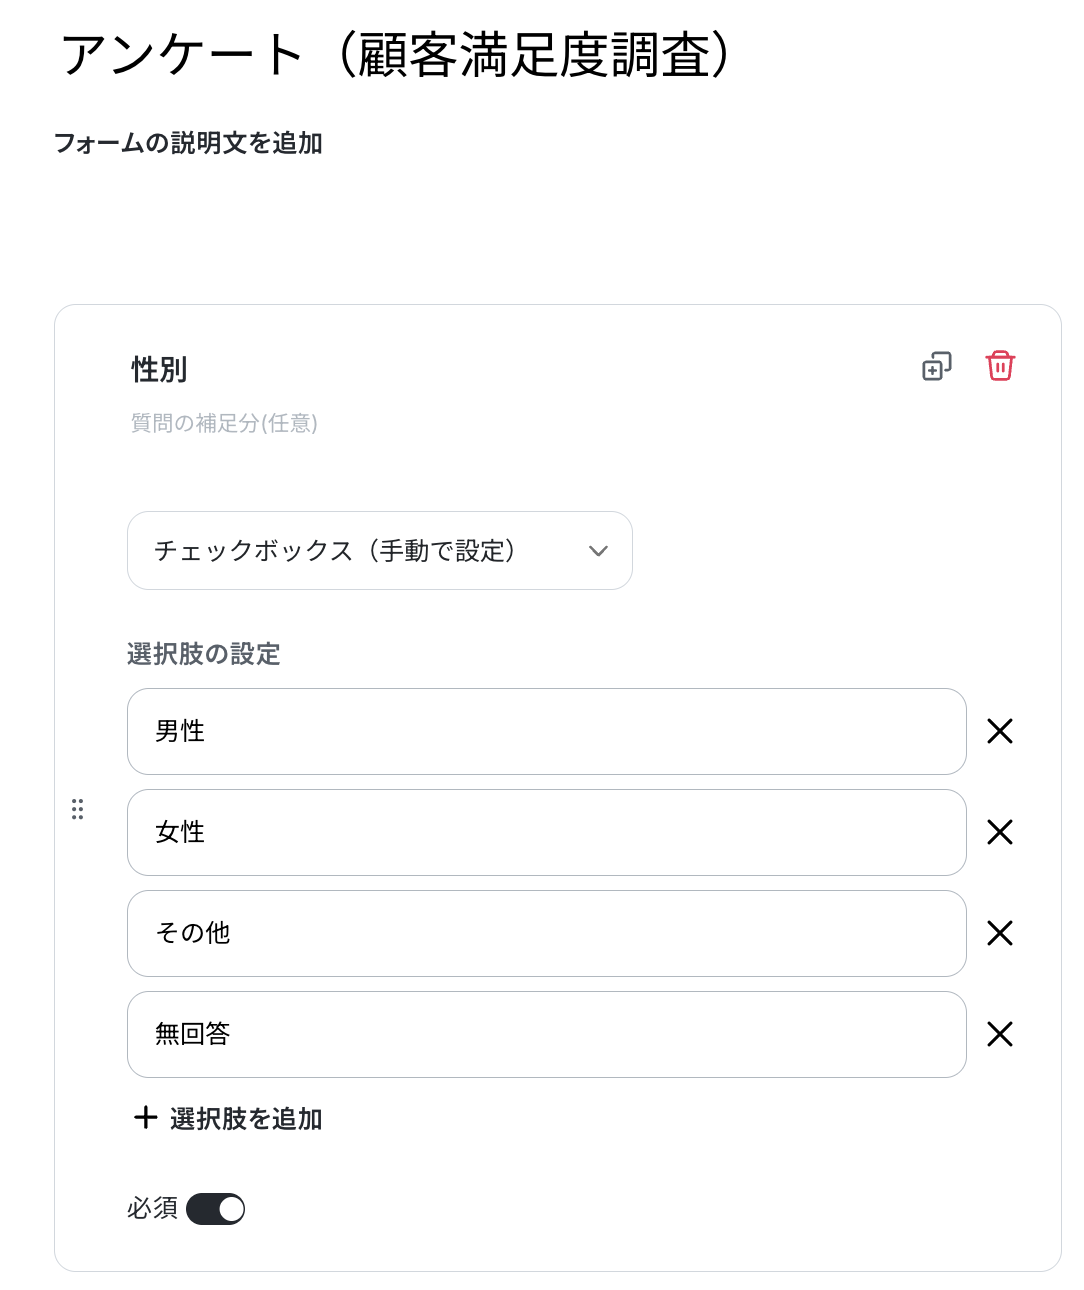Click into the 男性 option field
1084x1290 pixels.
(547, 731)
